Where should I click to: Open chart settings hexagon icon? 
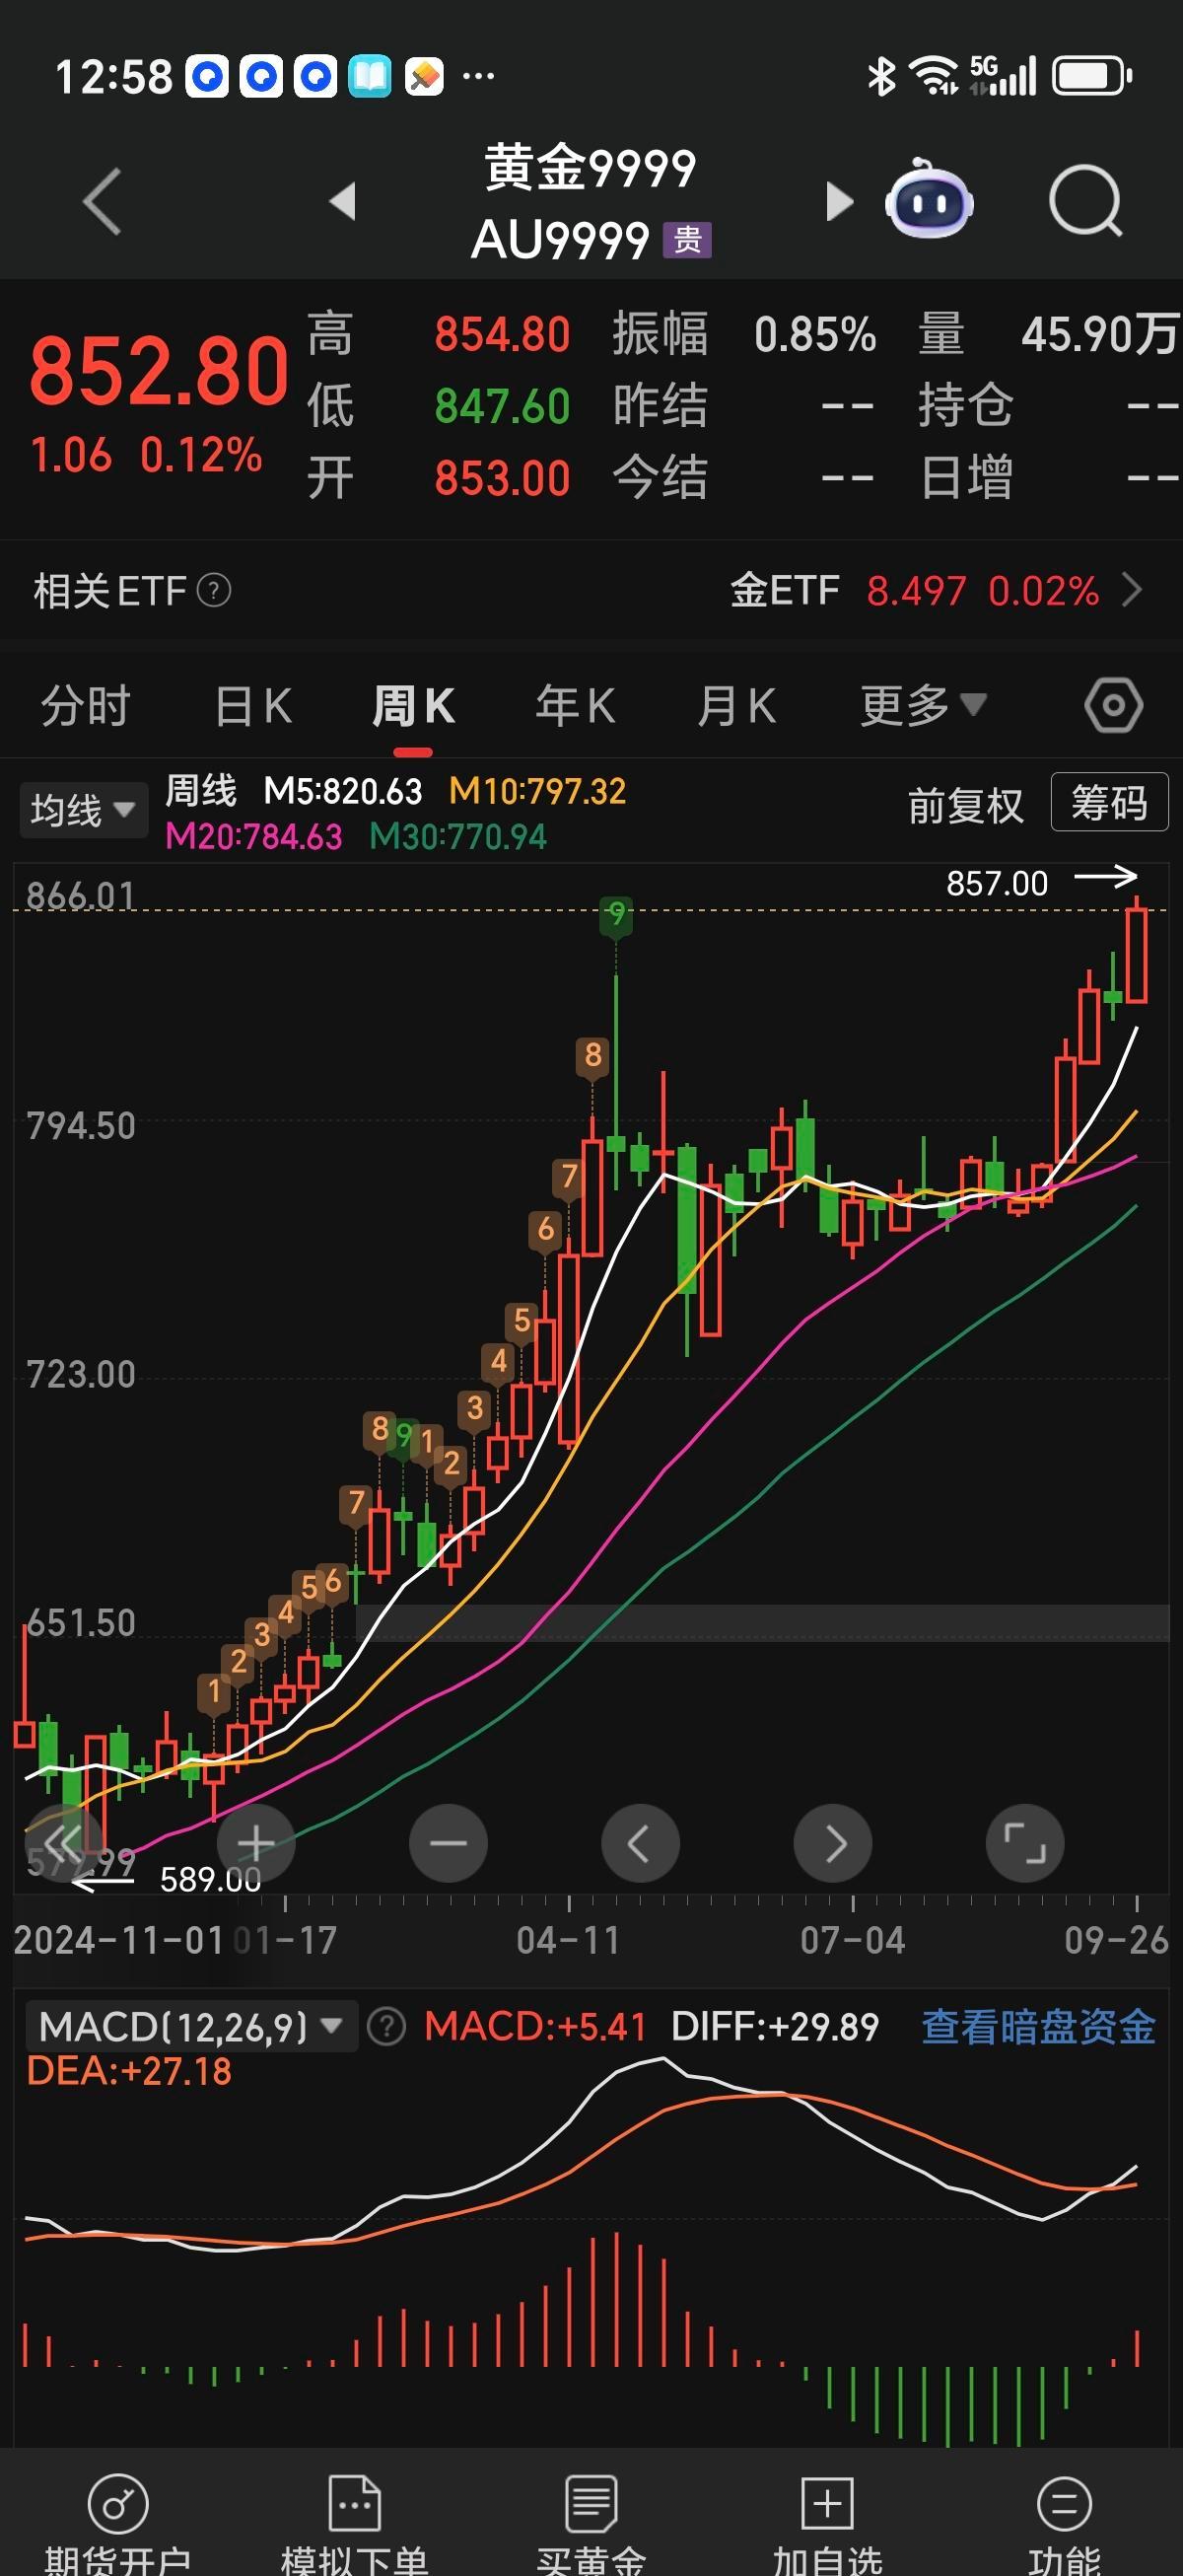pos(1113,706)
